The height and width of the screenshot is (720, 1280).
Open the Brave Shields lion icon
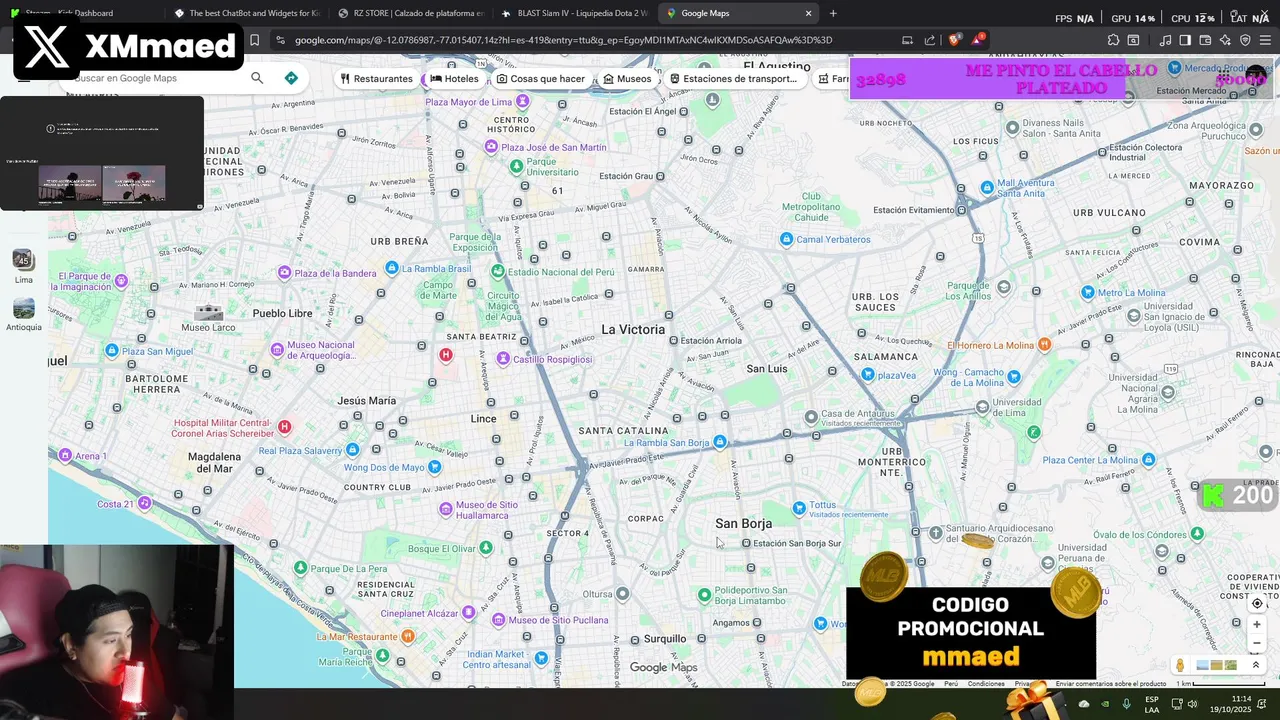click(954, 40)
